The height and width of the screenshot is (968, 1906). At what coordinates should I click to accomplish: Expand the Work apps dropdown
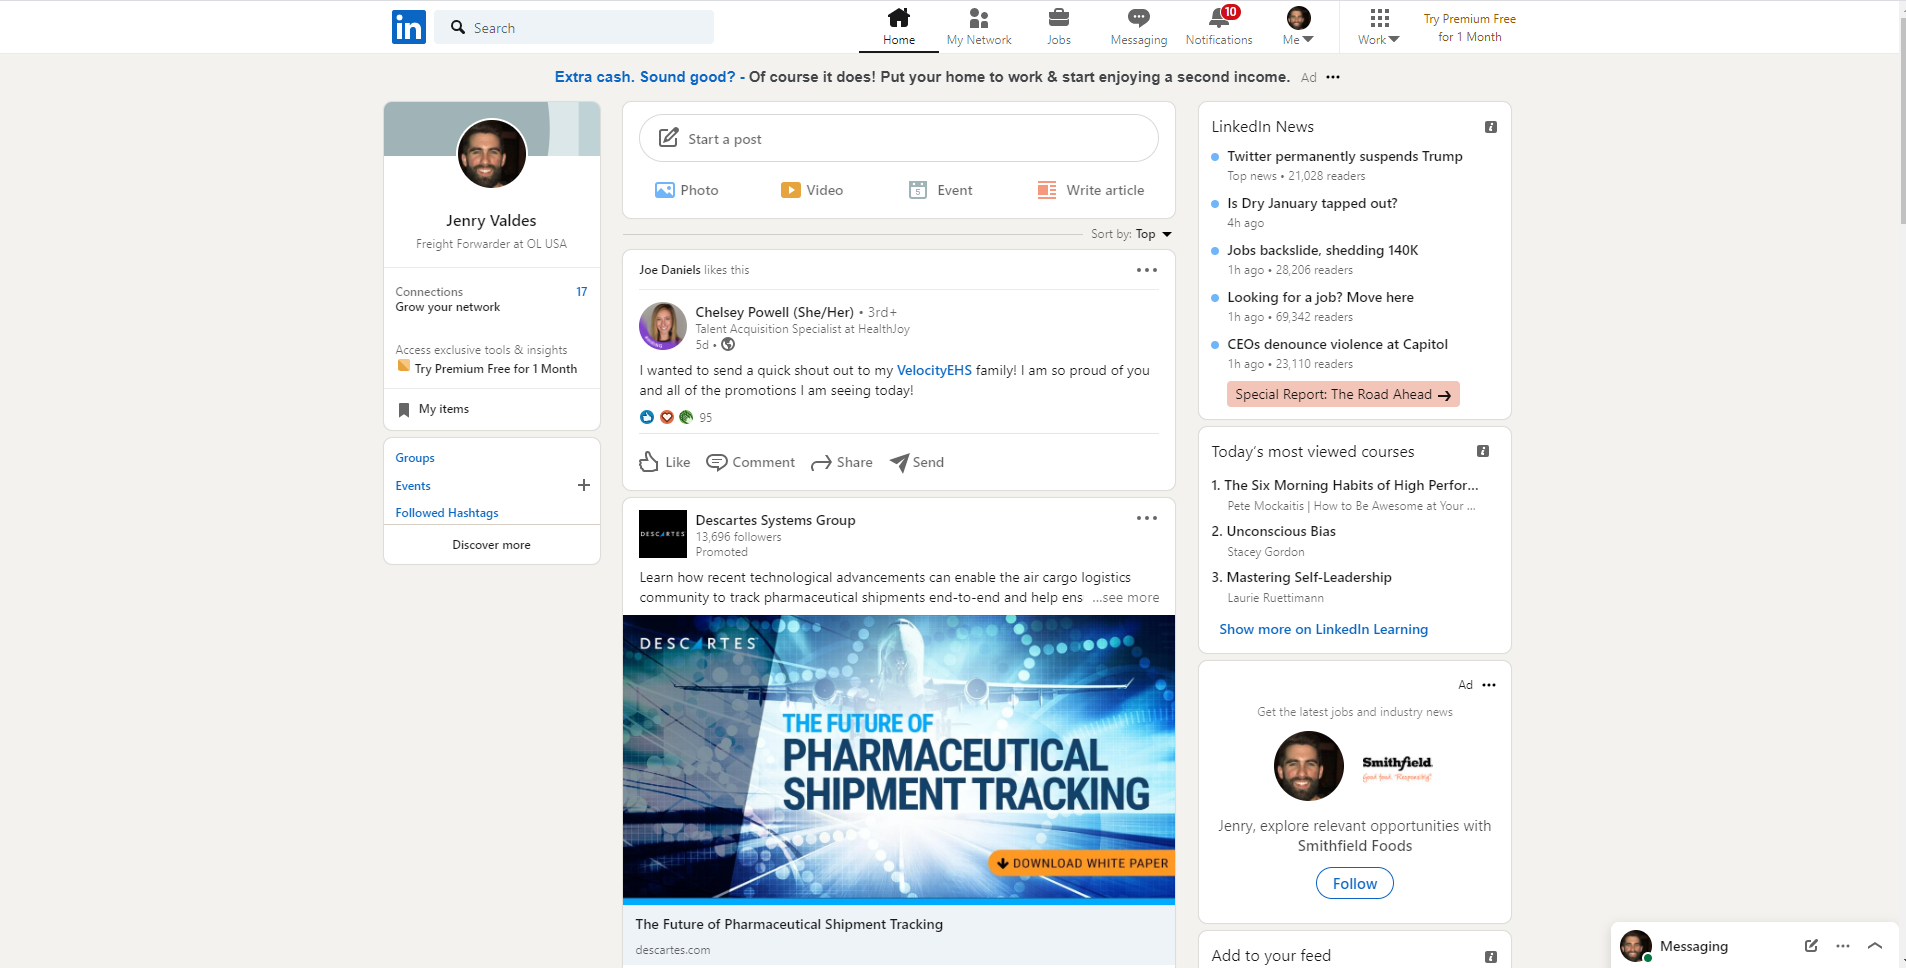pyautogui.click(x=1379, y=27)
